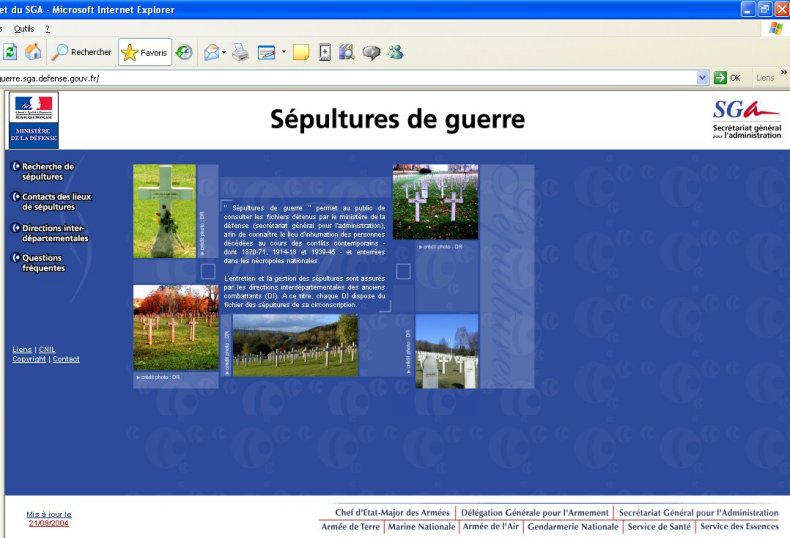Click the Windows flag logo
This screenshot has width=790, height=538.
pos(775,28)
